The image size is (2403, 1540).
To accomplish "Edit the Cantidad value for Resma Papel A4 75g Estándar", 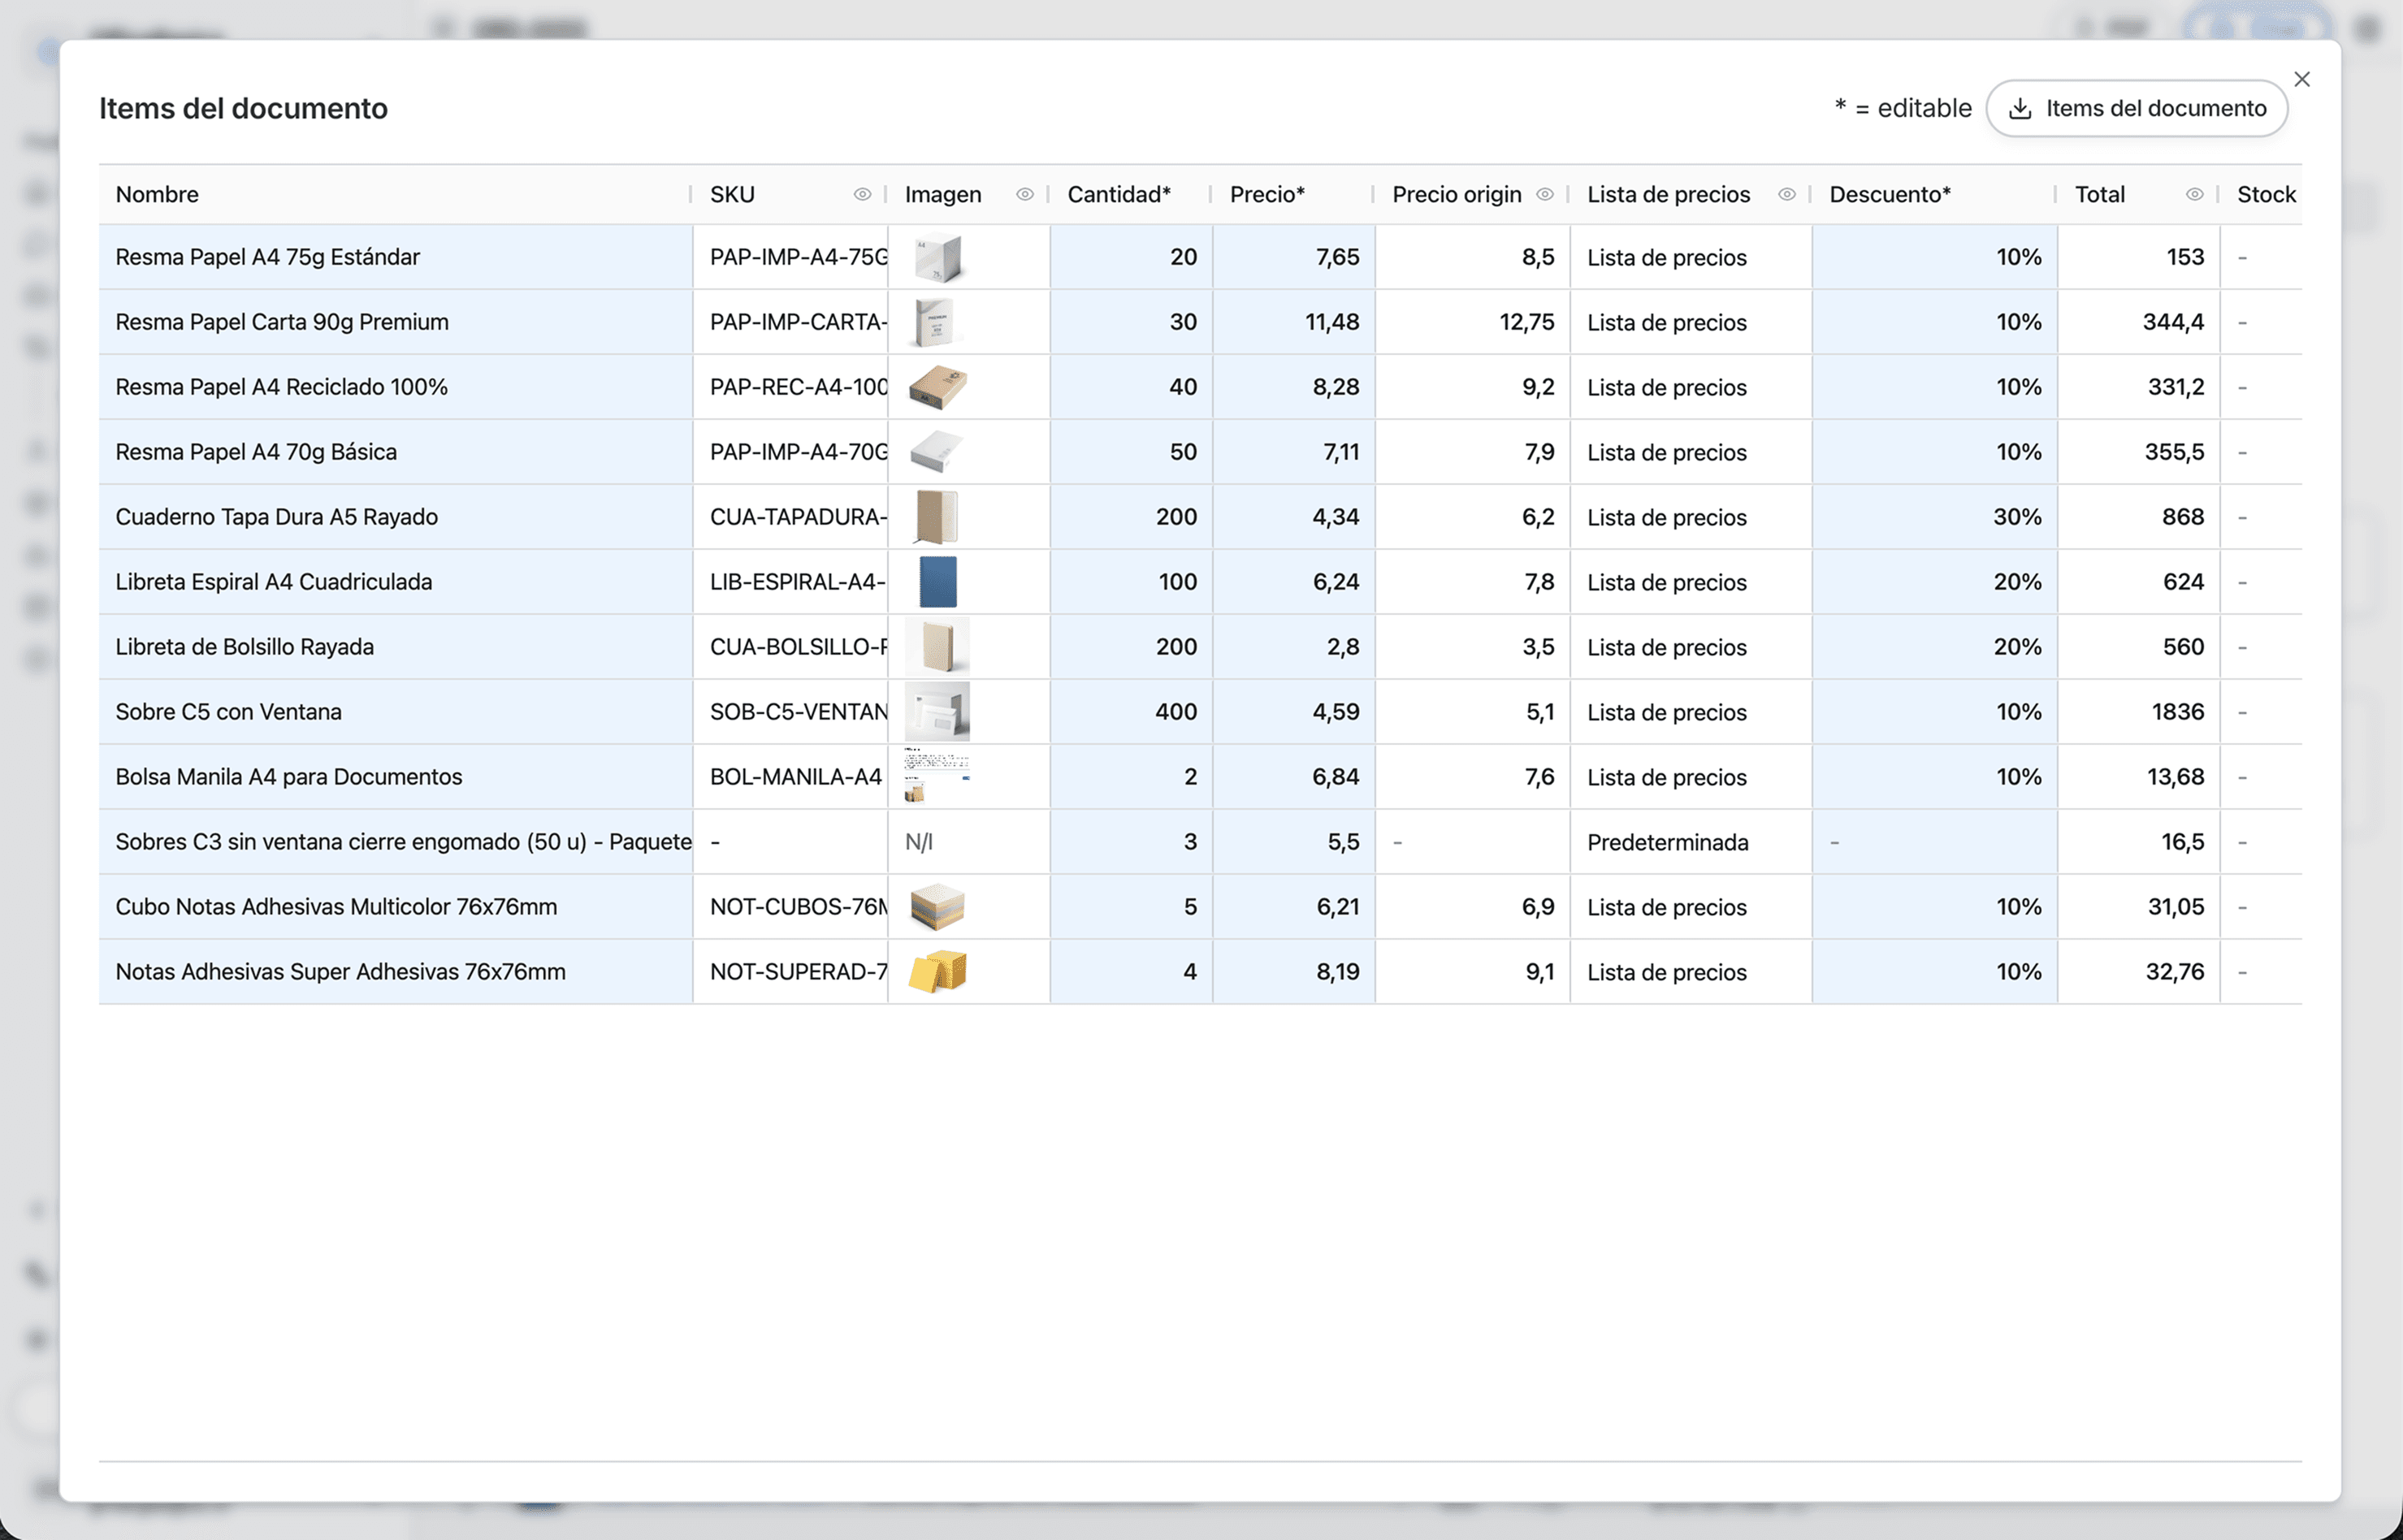I will point(1130,257).
